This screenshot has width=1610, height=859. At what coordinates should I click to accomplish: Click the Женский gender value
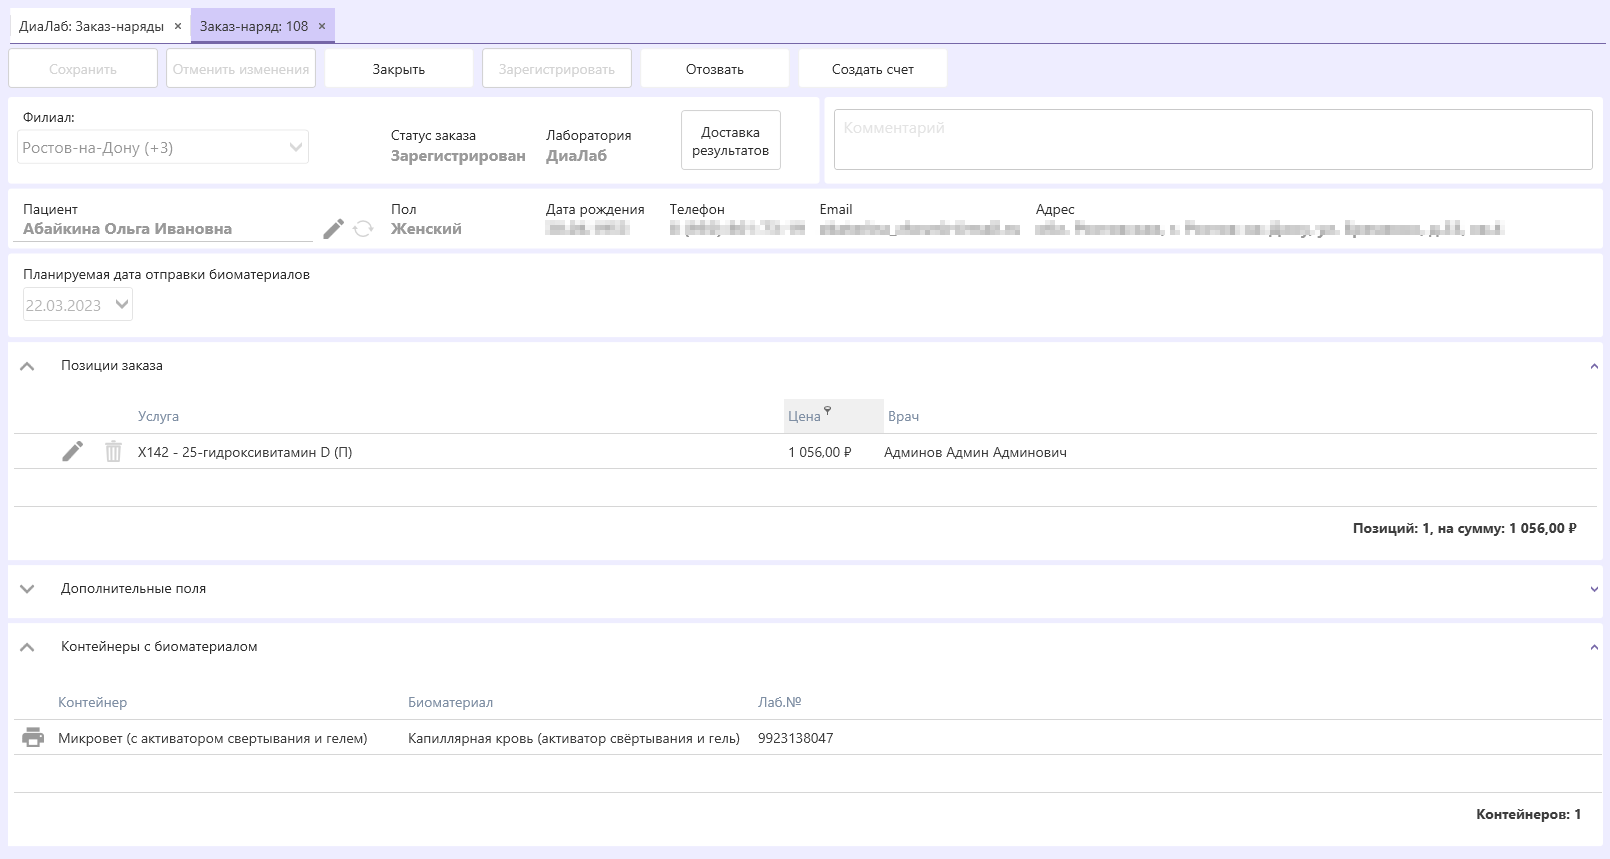pyautogui.click(x=426, y=229)
